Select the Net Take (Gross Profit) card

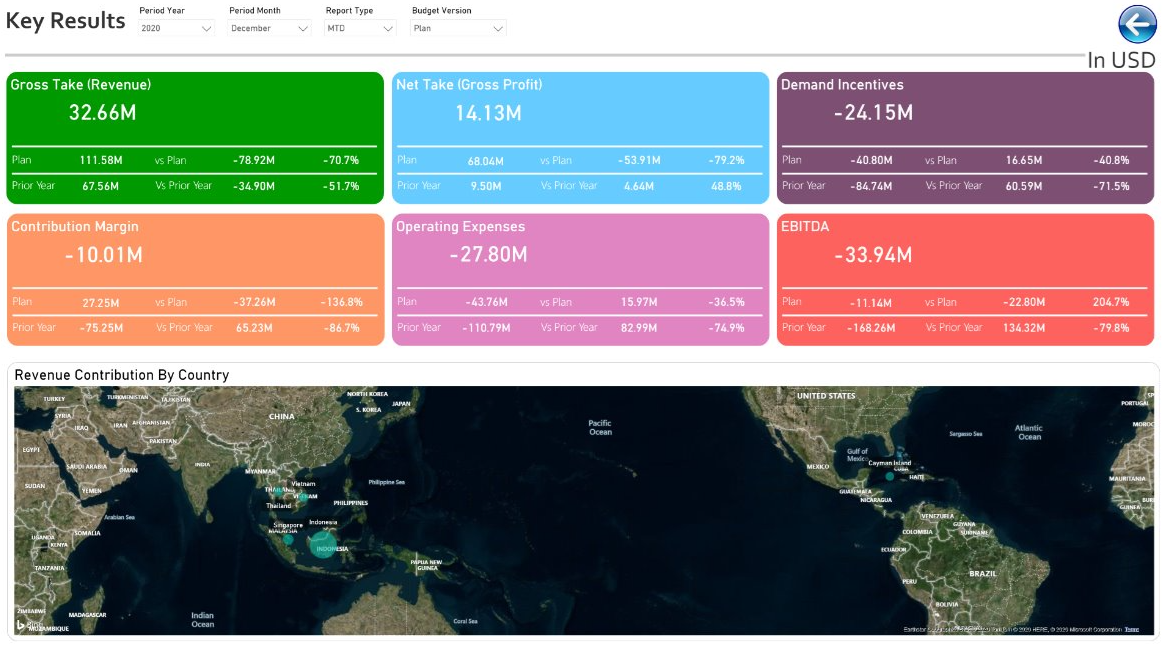[x=580, y=138]
